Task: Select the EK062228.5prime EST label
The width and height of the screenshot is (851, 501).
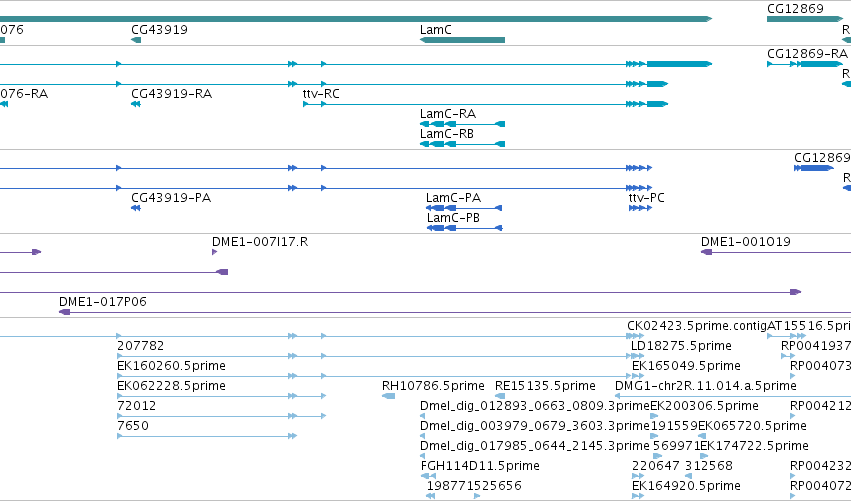Action: [x=172, y=386]
